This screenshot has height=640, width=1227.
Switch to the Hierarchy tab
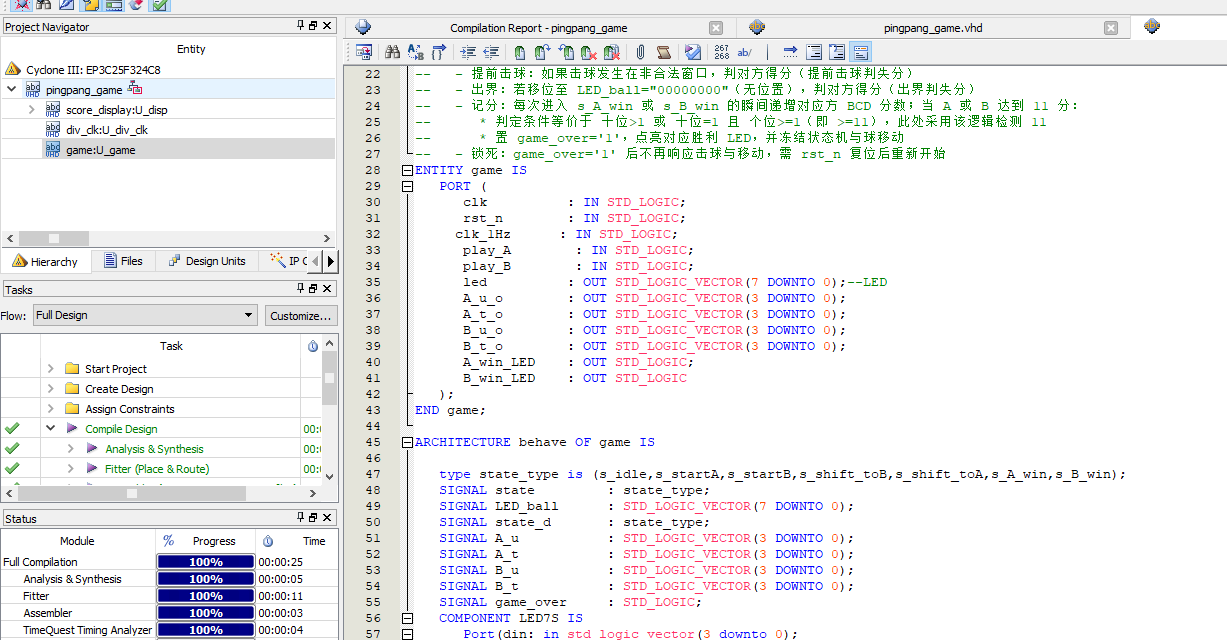click(x=46, y=261)
